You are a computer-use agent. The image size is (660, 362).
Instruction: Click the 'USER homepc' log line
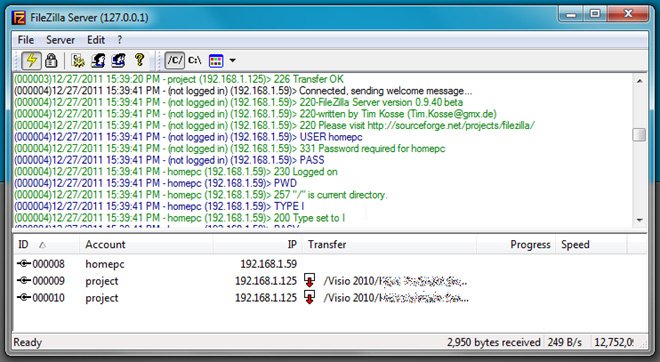click(x=188, y=137)
